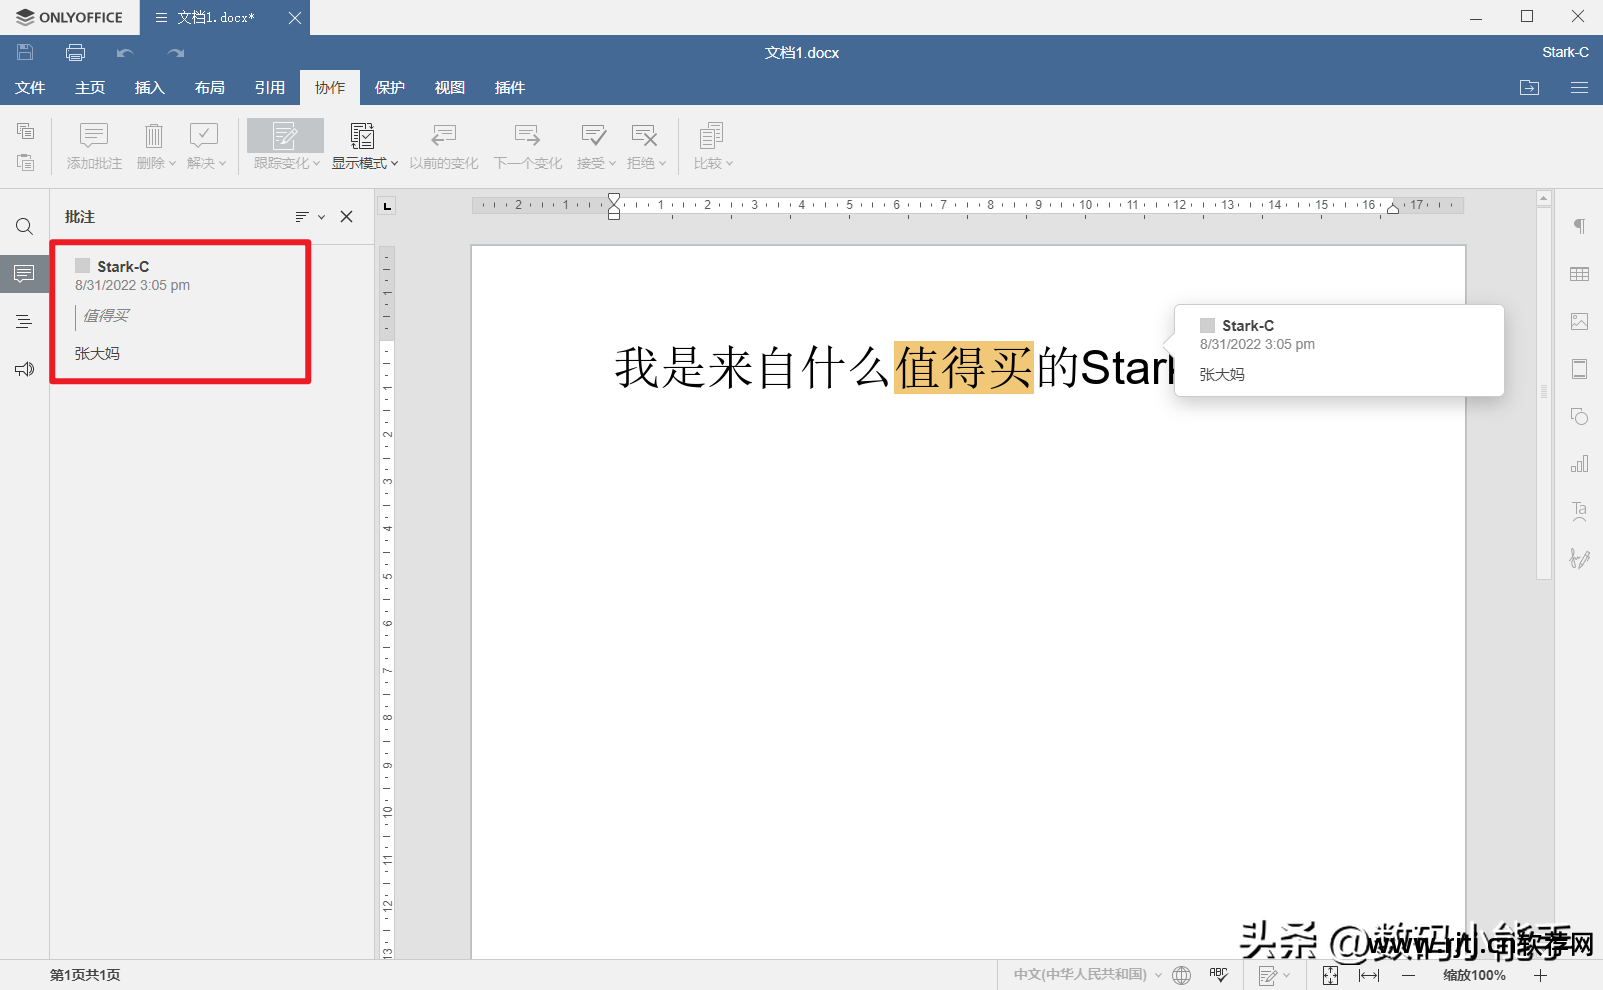The image size is (1603, 990).
Task: Open comments sort dropdown in 批注 panel
Action: coord(310,217)
